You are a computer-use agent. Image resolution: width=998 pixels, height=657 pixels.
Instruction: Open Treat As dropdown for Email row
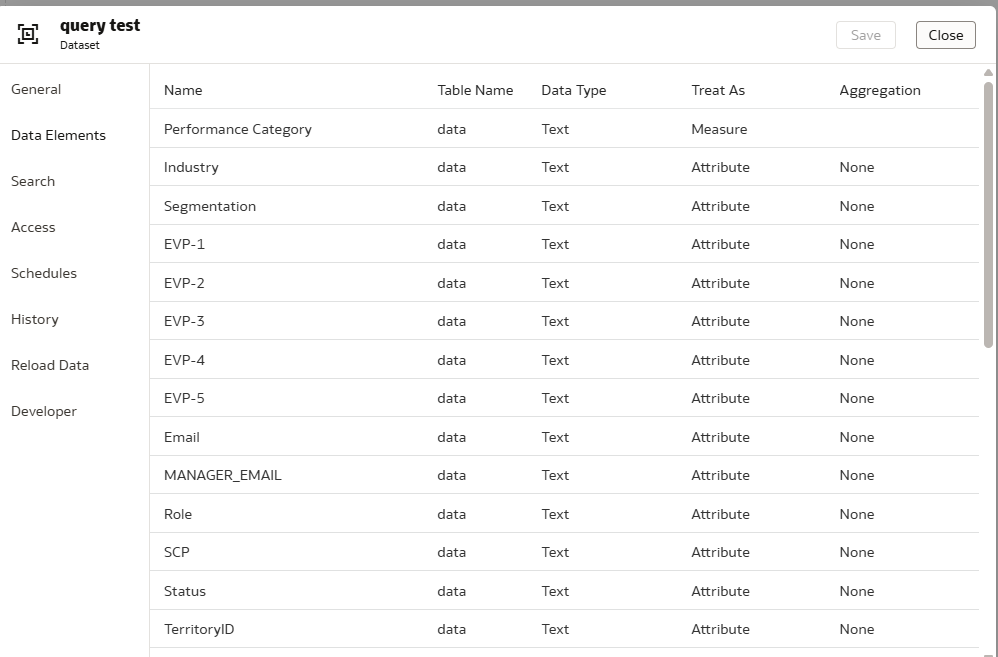tap(720, 437)
